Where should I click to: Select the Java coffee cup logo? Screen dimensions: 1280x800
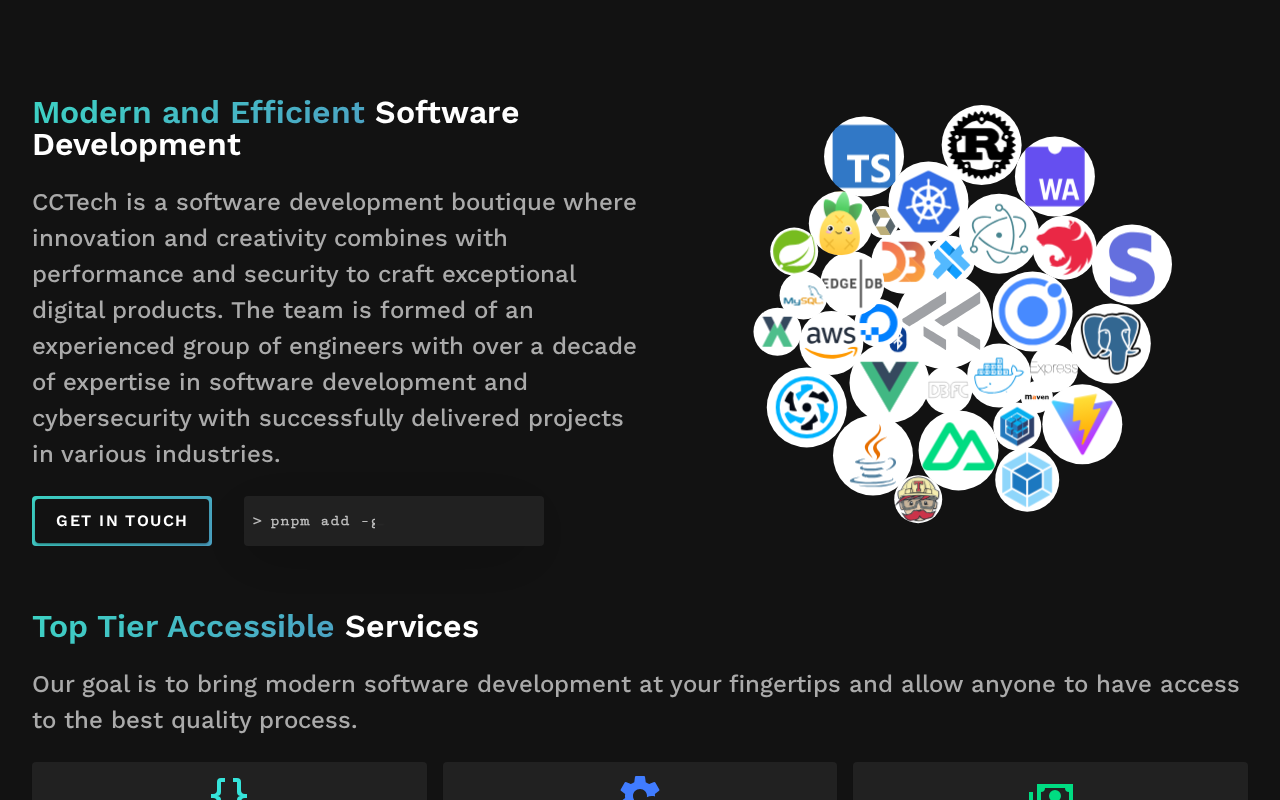(873, 455)
